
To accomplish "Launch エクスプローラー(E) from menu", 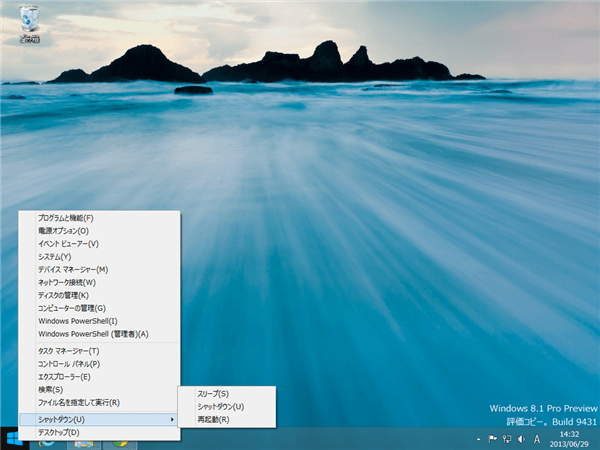I will 99,377.
